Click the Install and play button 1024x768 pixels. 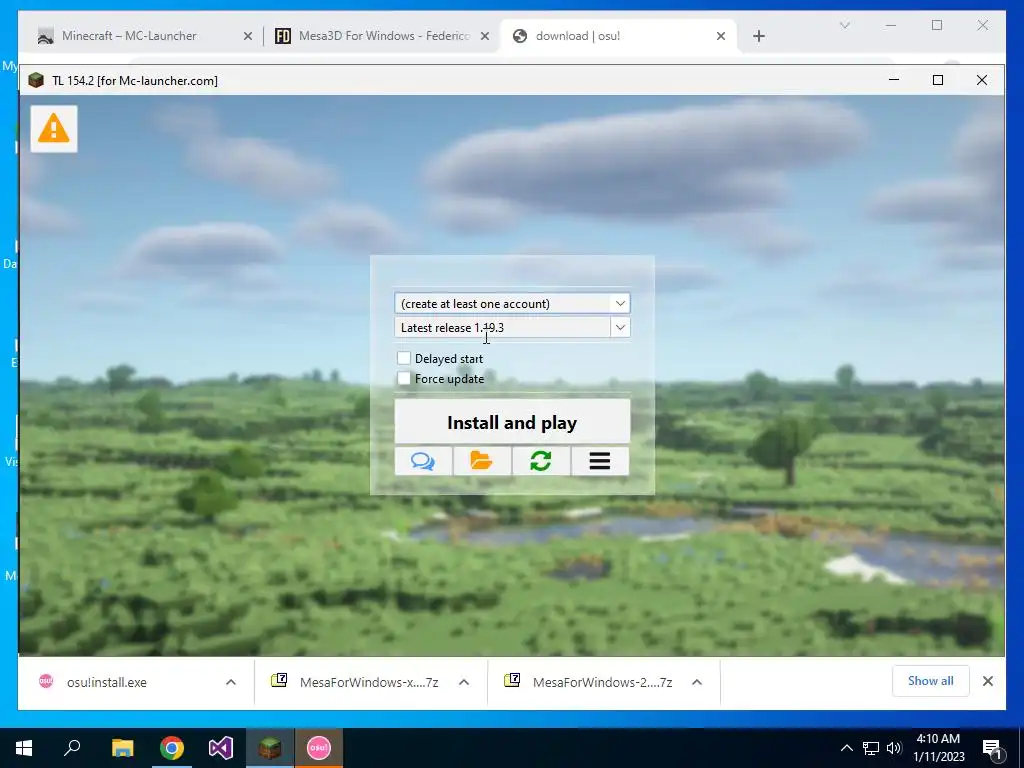(512, 423)
